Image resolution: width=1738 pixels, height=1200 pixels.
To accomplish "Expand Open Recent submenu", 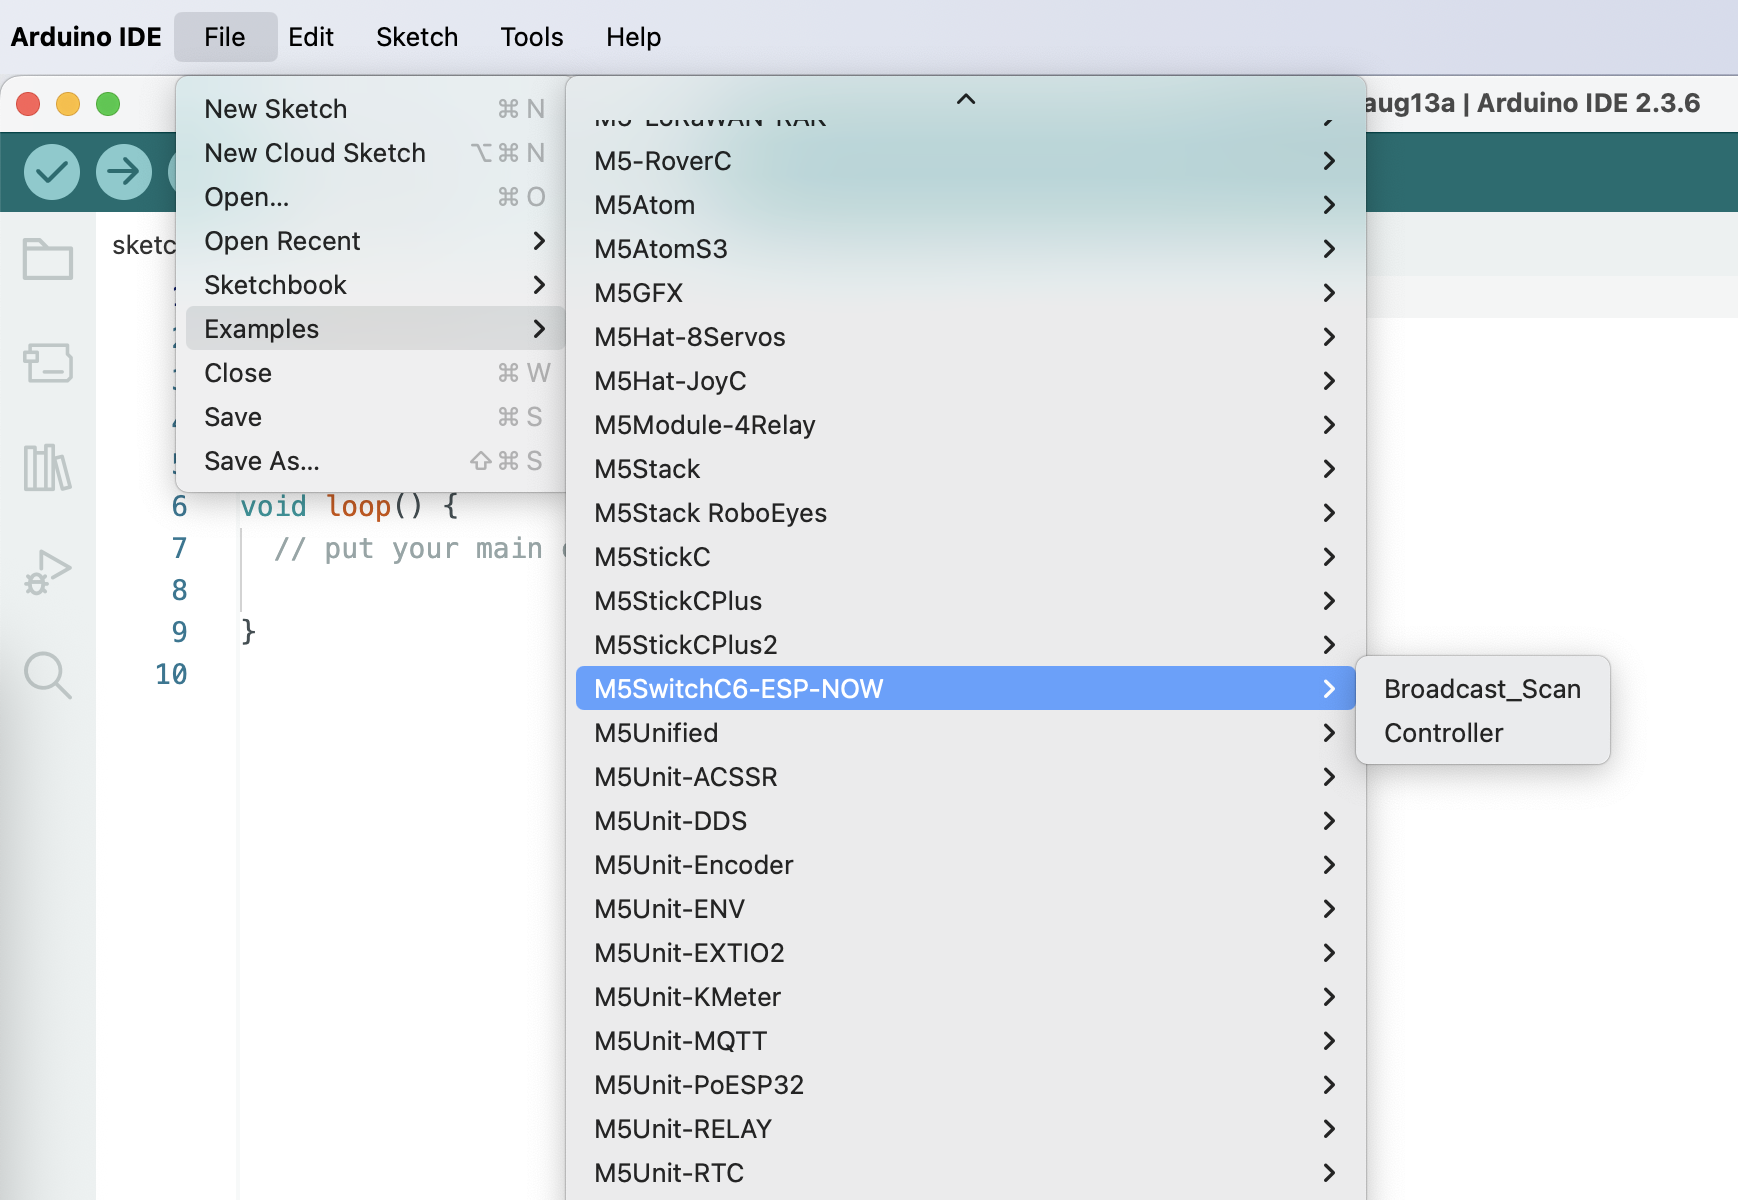I will (x=375, y=241).
